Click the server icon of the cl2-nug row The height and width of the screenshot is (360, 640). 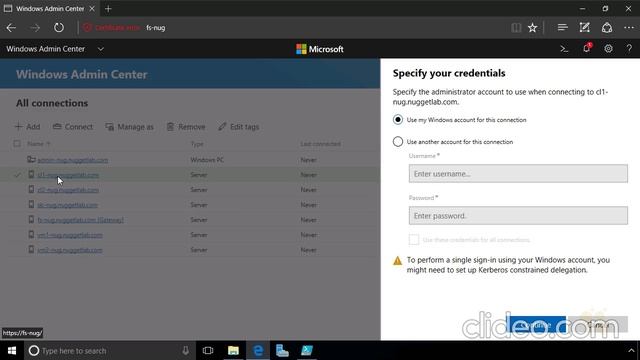click(x=31, y=189)
